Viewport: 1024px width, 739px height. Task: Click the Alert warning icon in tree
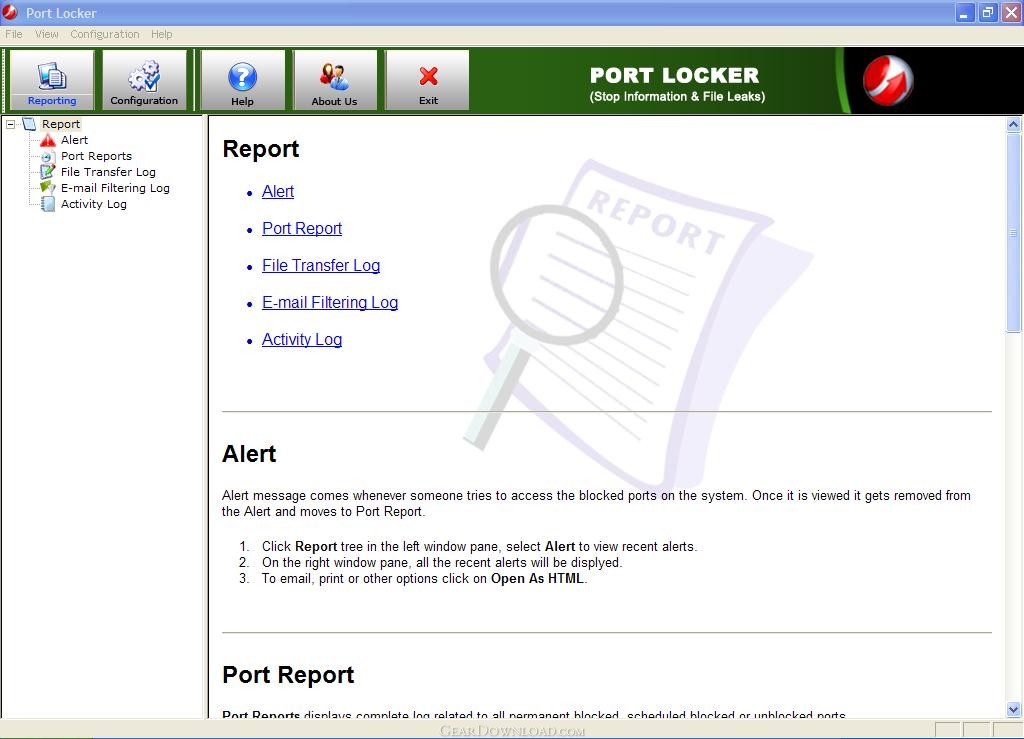coord(48,140)
